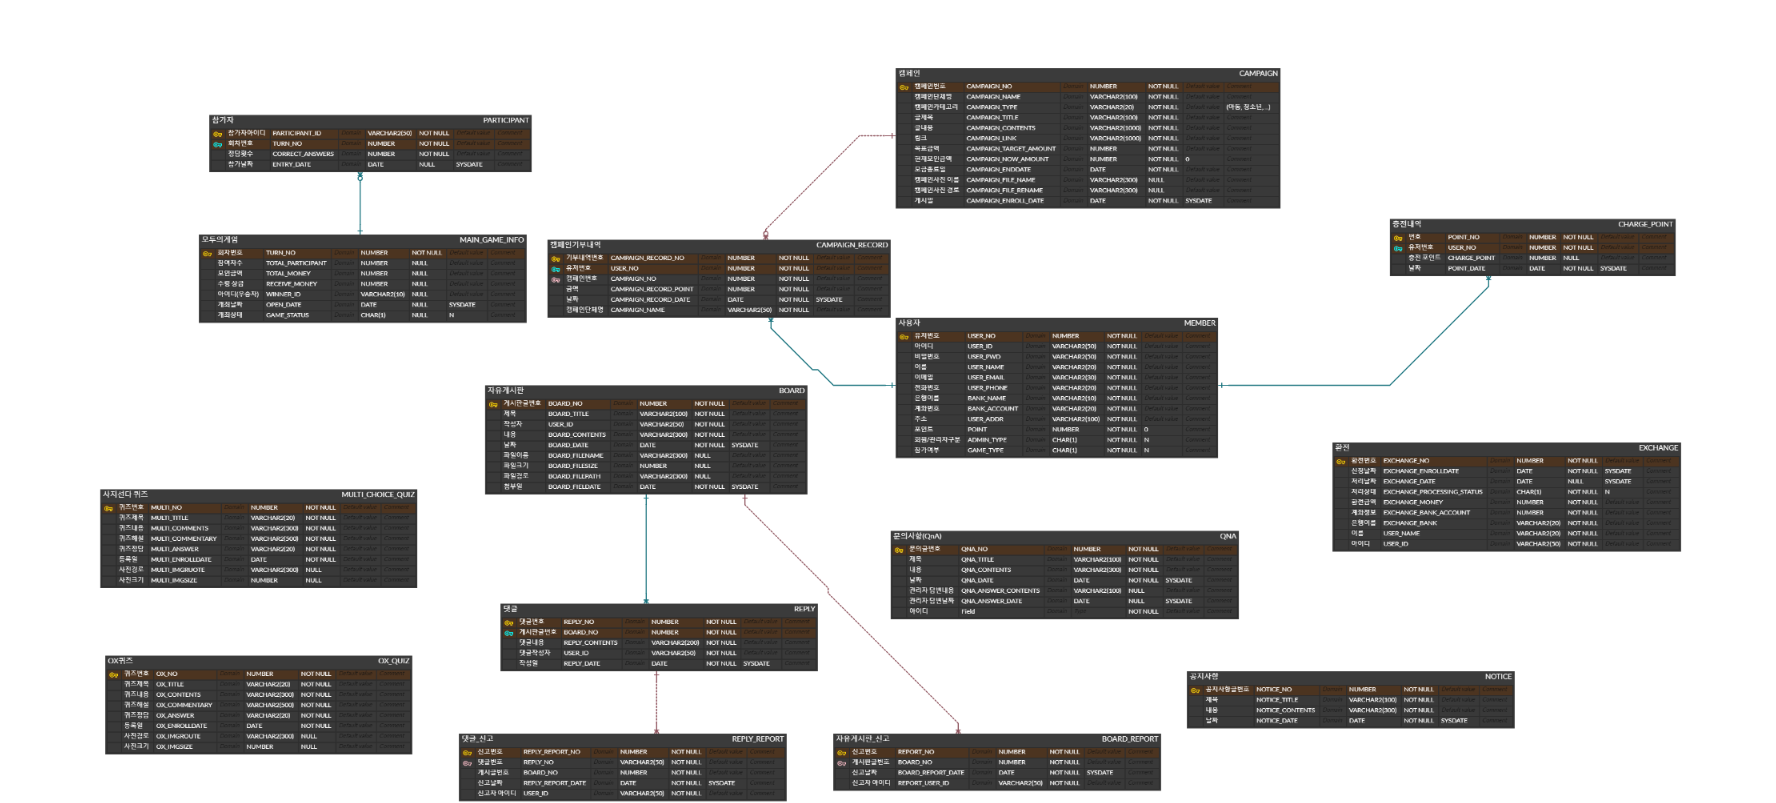Select the EXCHANGE_PROCESSING_STATUS column name
Viewport: 1776px width, 803px height.
coord(1433,492)
